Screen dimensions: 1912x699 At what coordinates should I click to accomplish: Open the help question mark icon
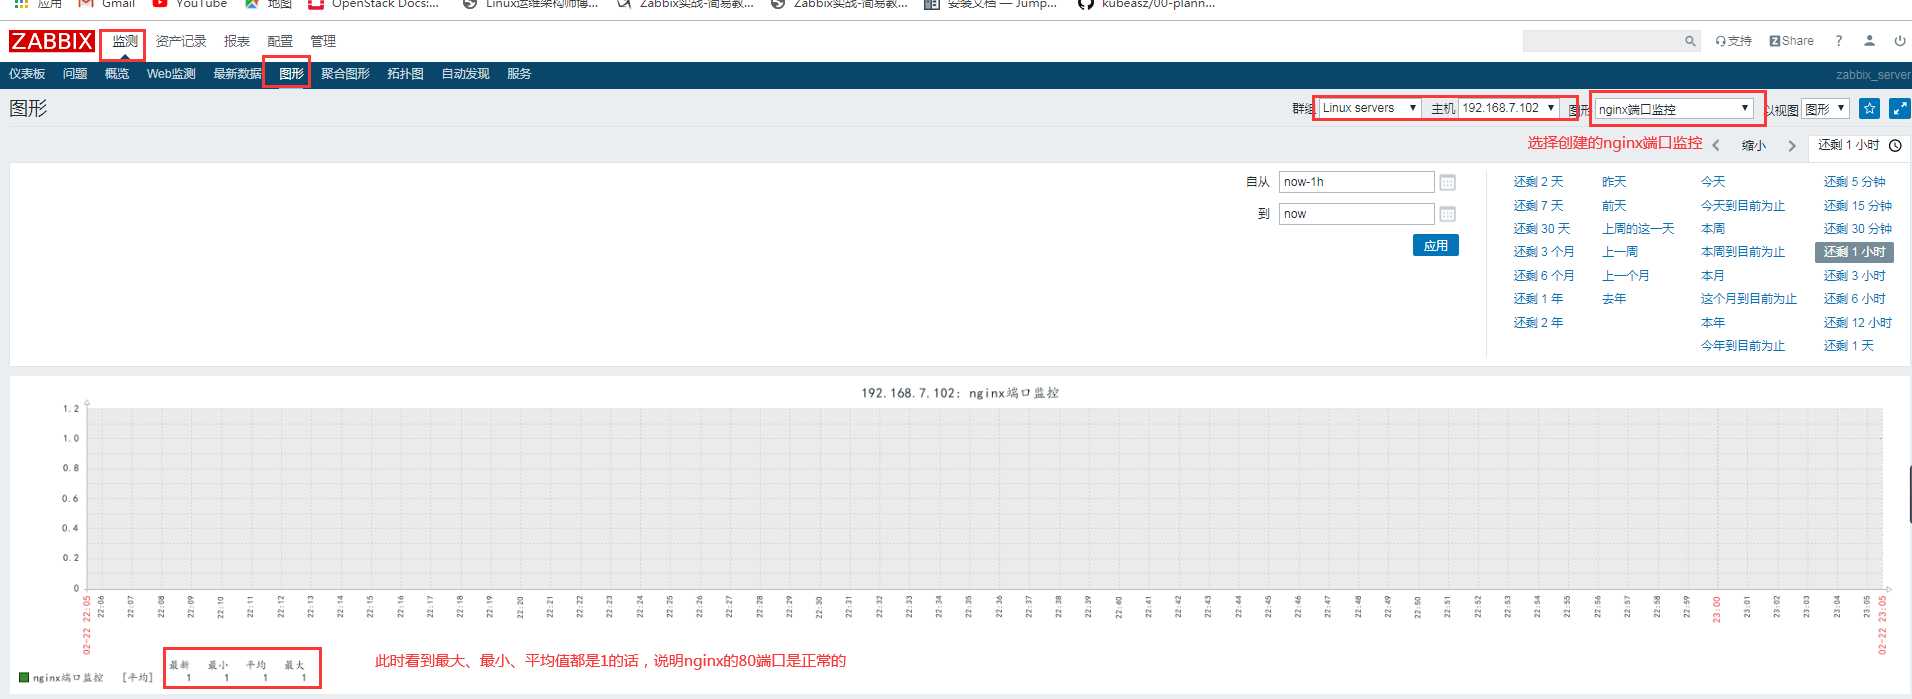[1838, 41]
